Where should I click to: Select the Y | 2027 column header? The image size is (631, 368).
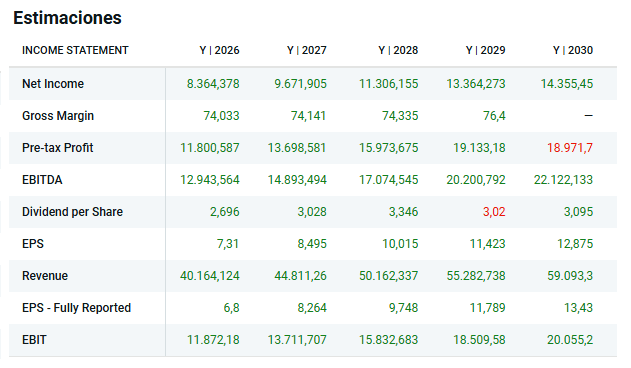pos(307,50)
